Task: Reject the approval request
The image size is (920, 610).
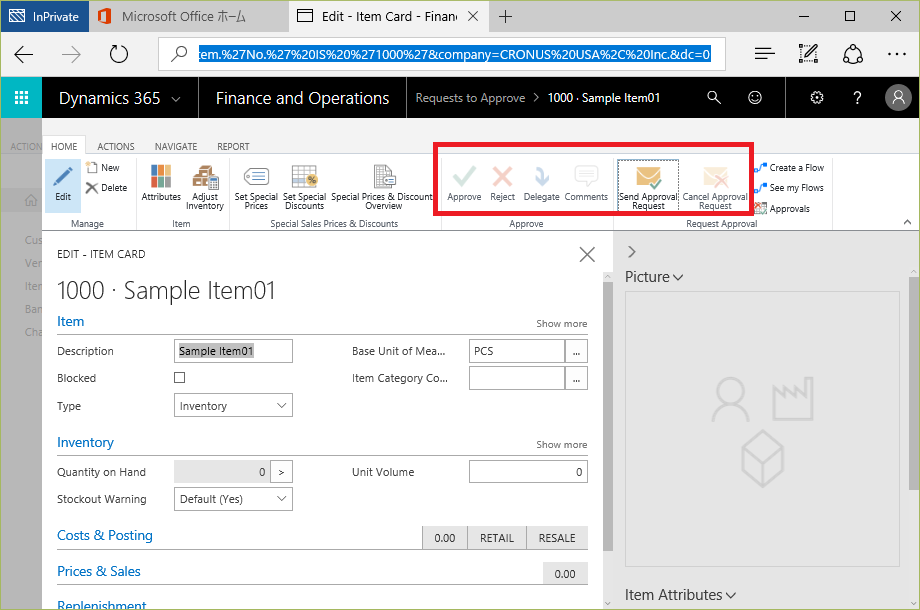Action: (x=502, y=184)
